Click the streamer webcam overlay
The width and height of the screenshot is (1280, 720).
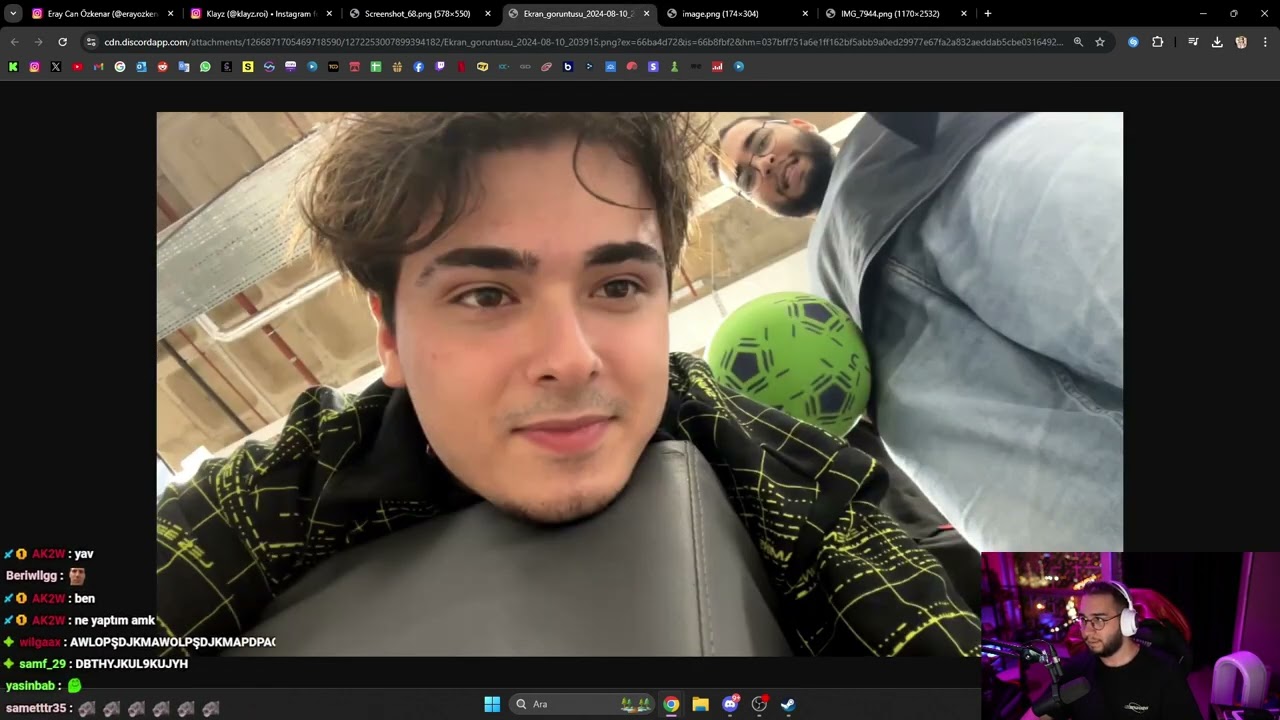point(1130,636)
